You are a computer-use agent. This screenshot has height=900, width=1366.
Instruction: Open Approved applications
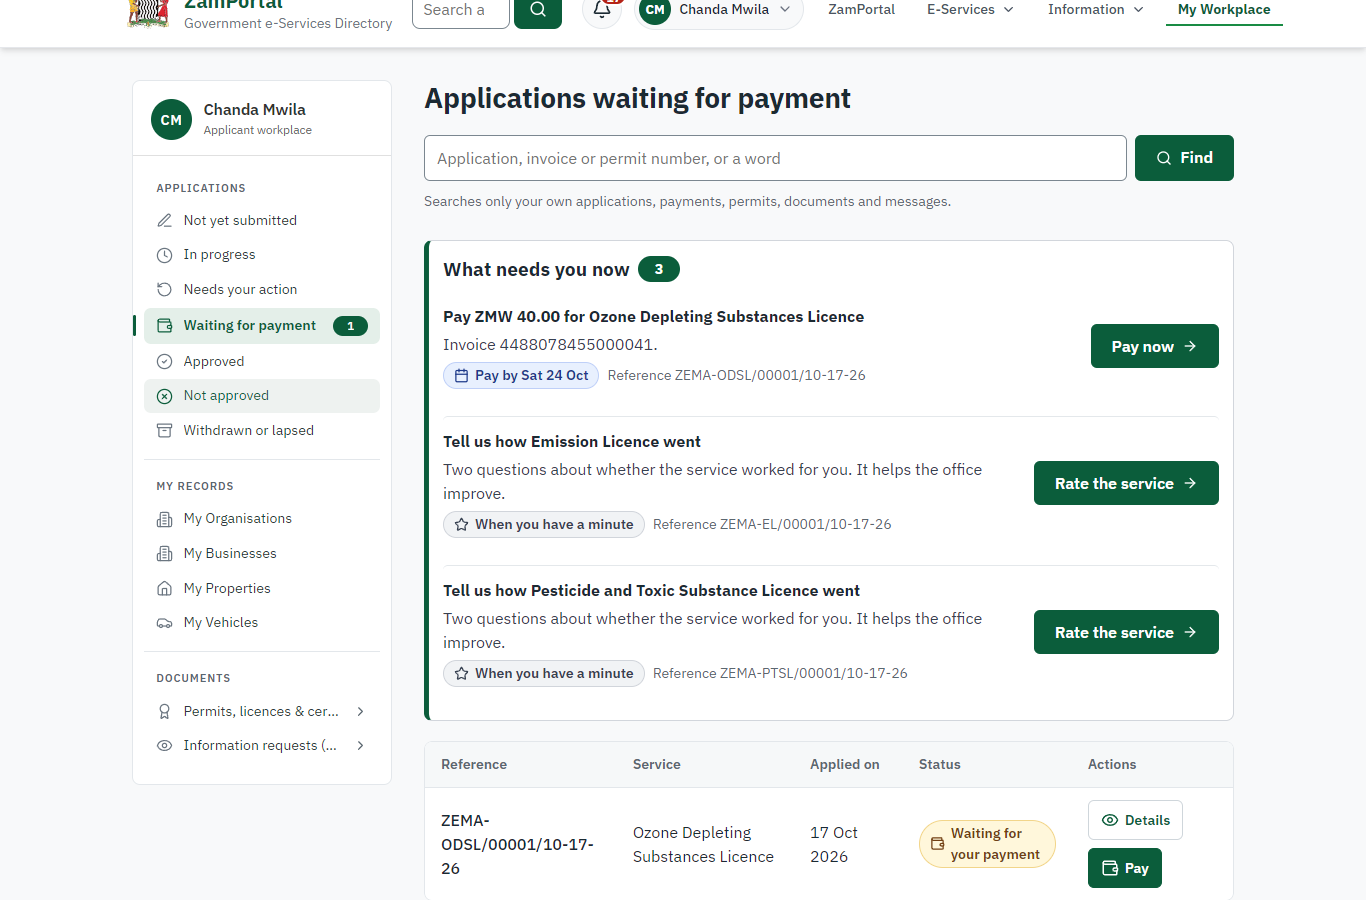tap(262, 362)
